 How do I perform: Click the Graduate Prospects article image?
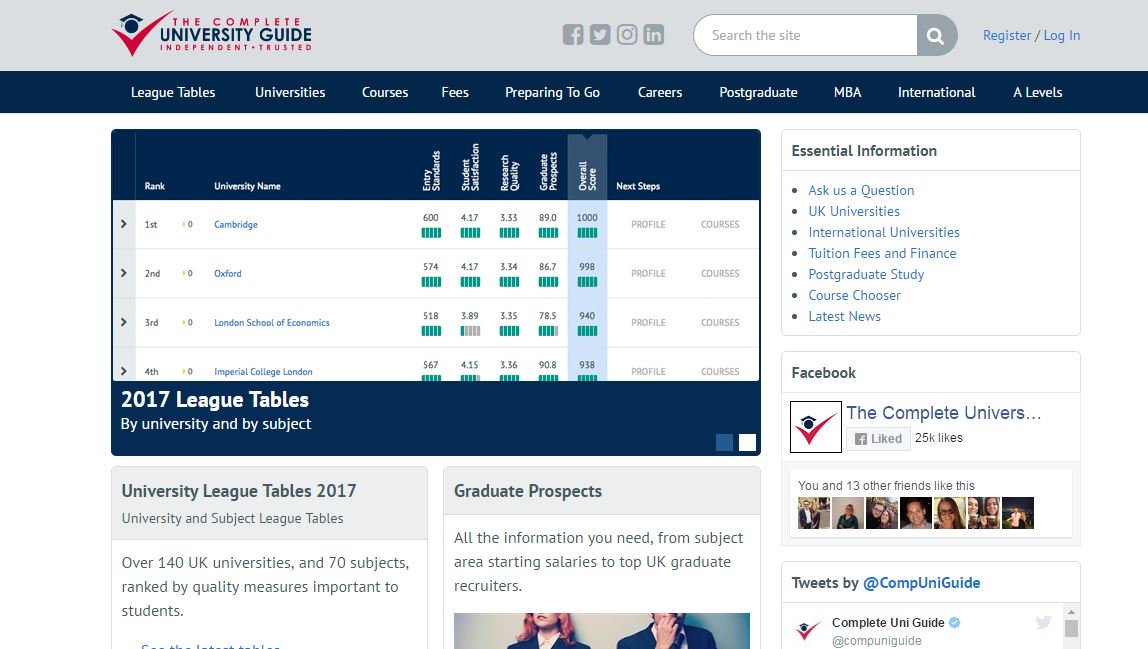click(x=602, y=631)
